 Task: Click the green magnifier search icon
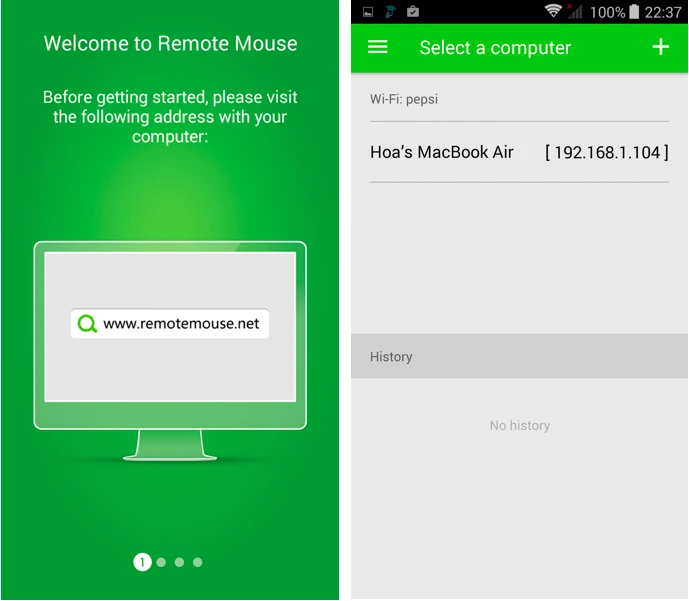point(88,323)
